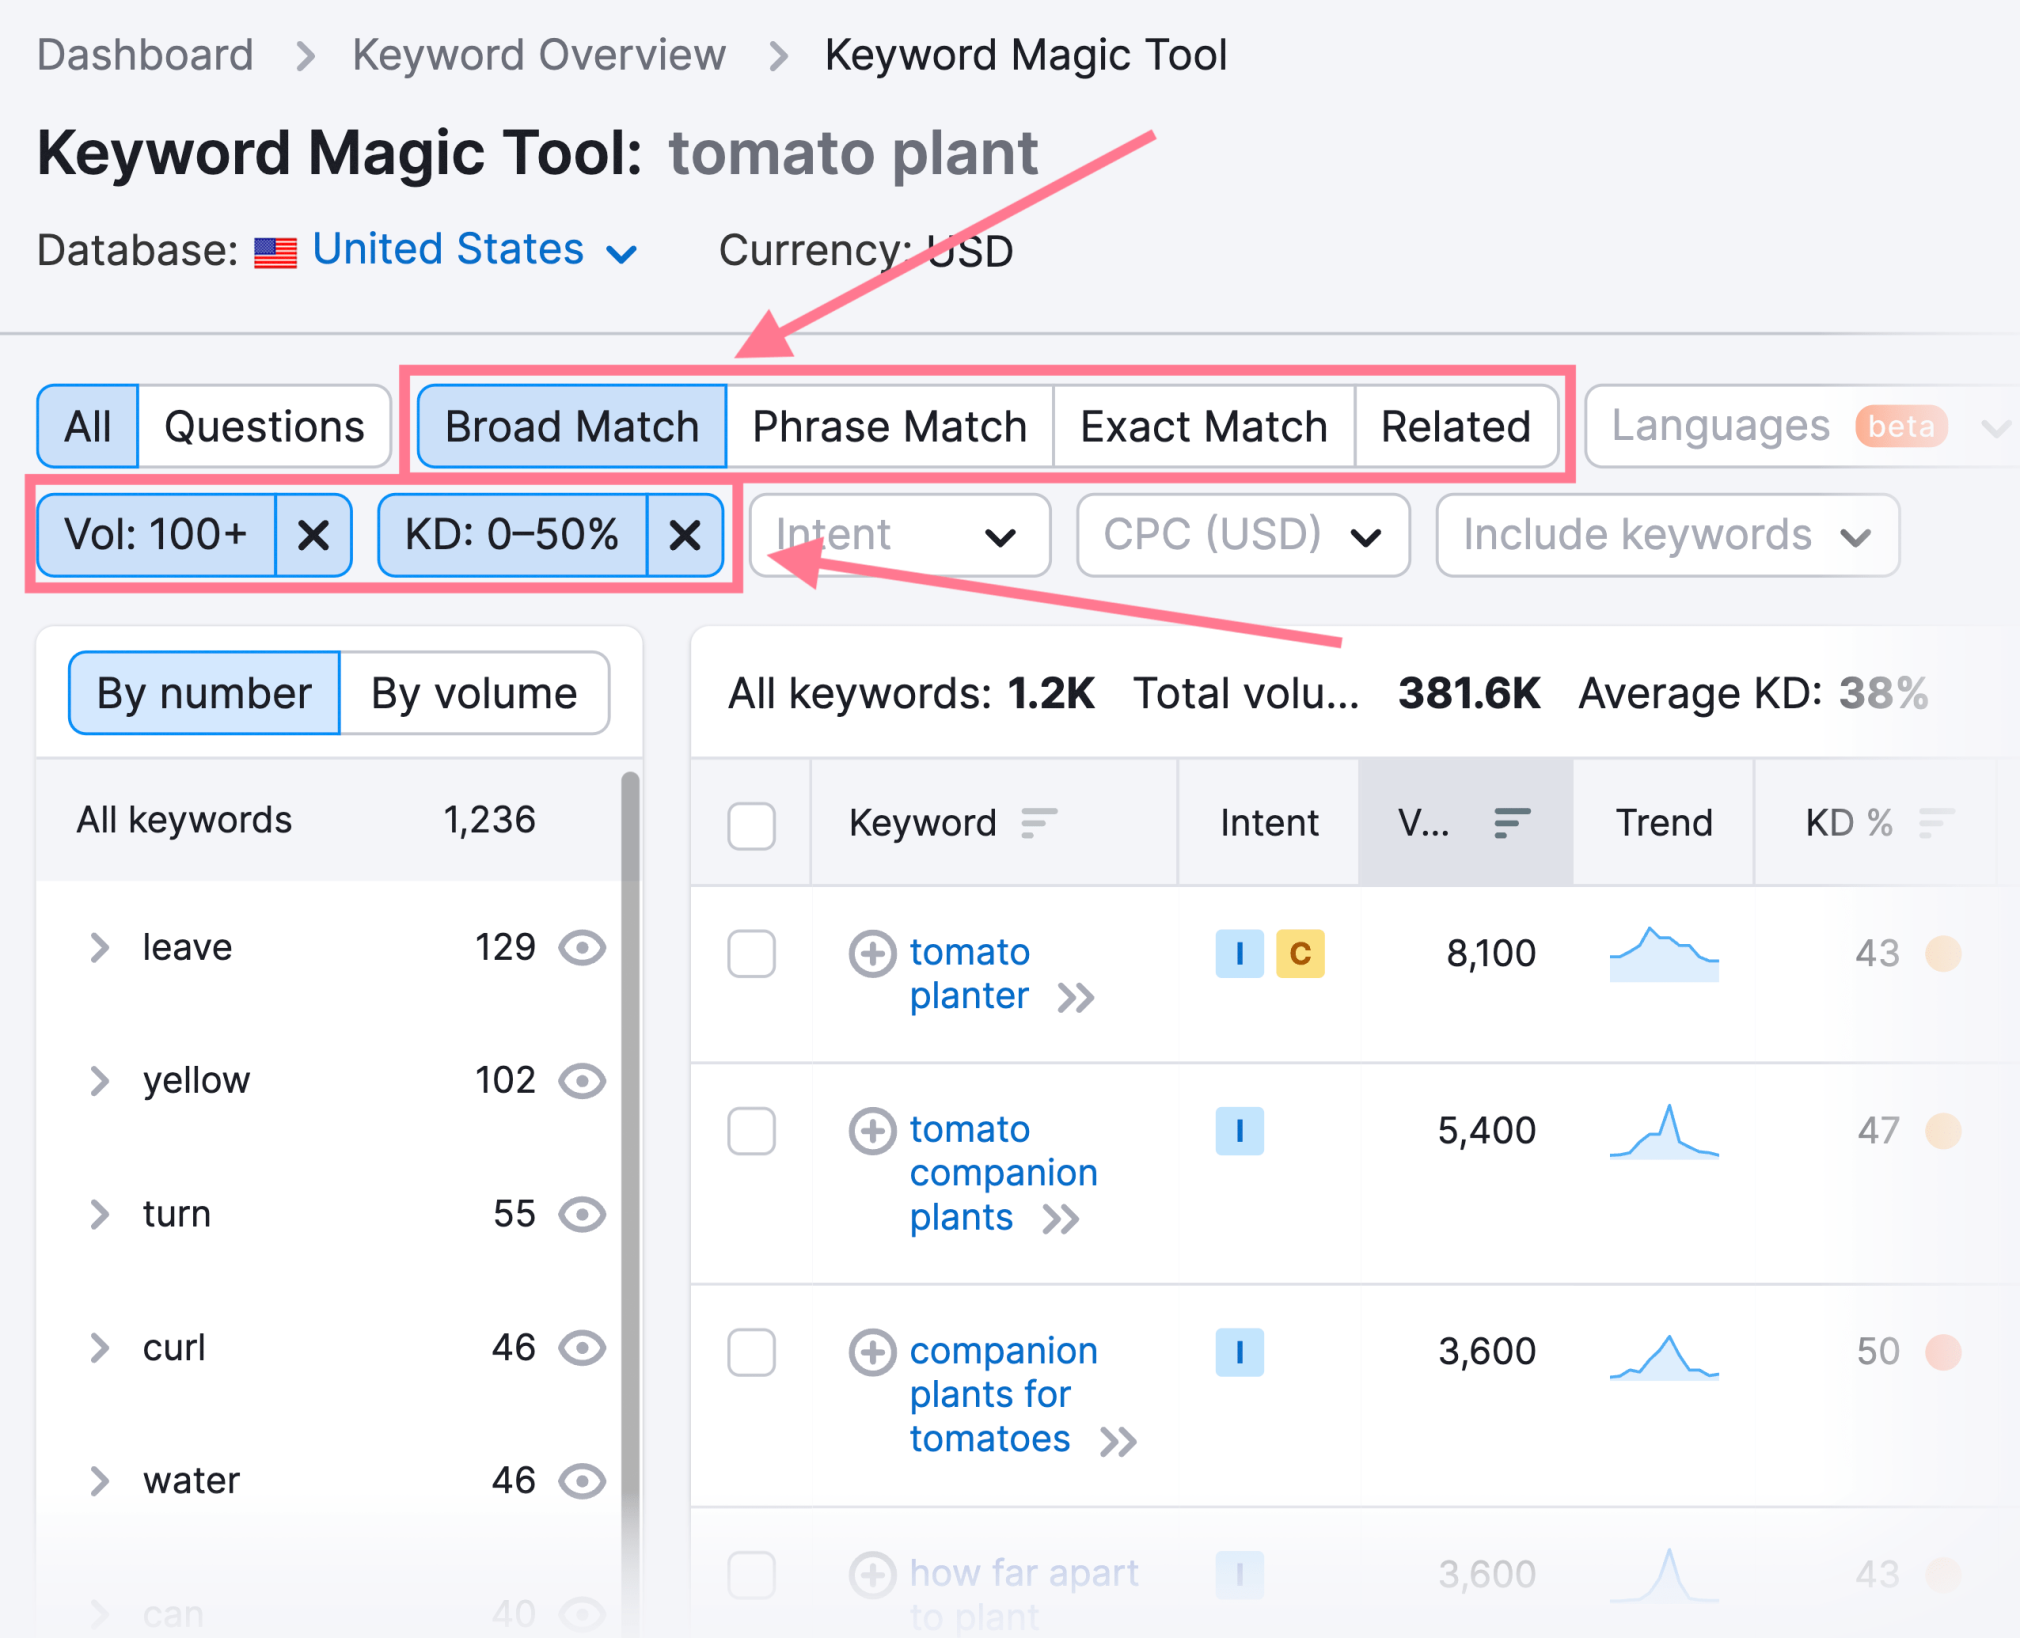Click intent badge for tomato companion plants
This screenshot has width=2020, height=1638.
(1239, 1131)
